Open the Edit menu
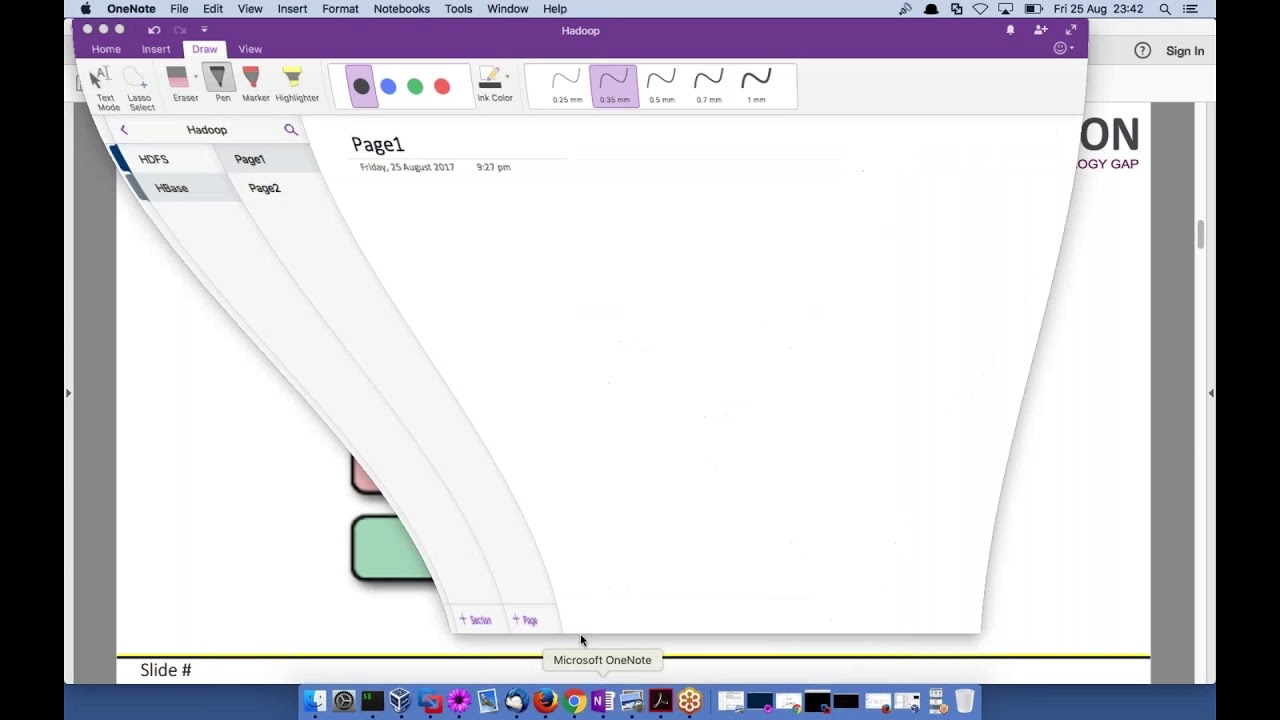Image resolution: width=1280 pixels, height=720 pixels. tap(213, 9)
